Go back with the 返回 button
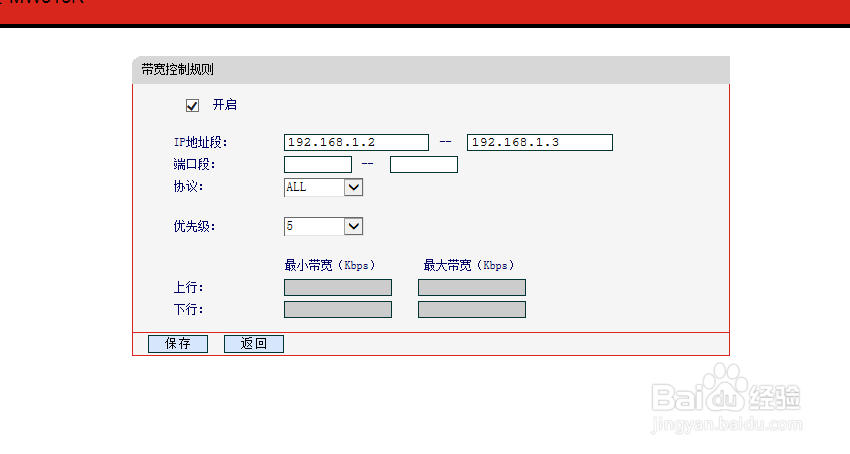The width and height of the screenshot is (850, 454). pos(254,344)
